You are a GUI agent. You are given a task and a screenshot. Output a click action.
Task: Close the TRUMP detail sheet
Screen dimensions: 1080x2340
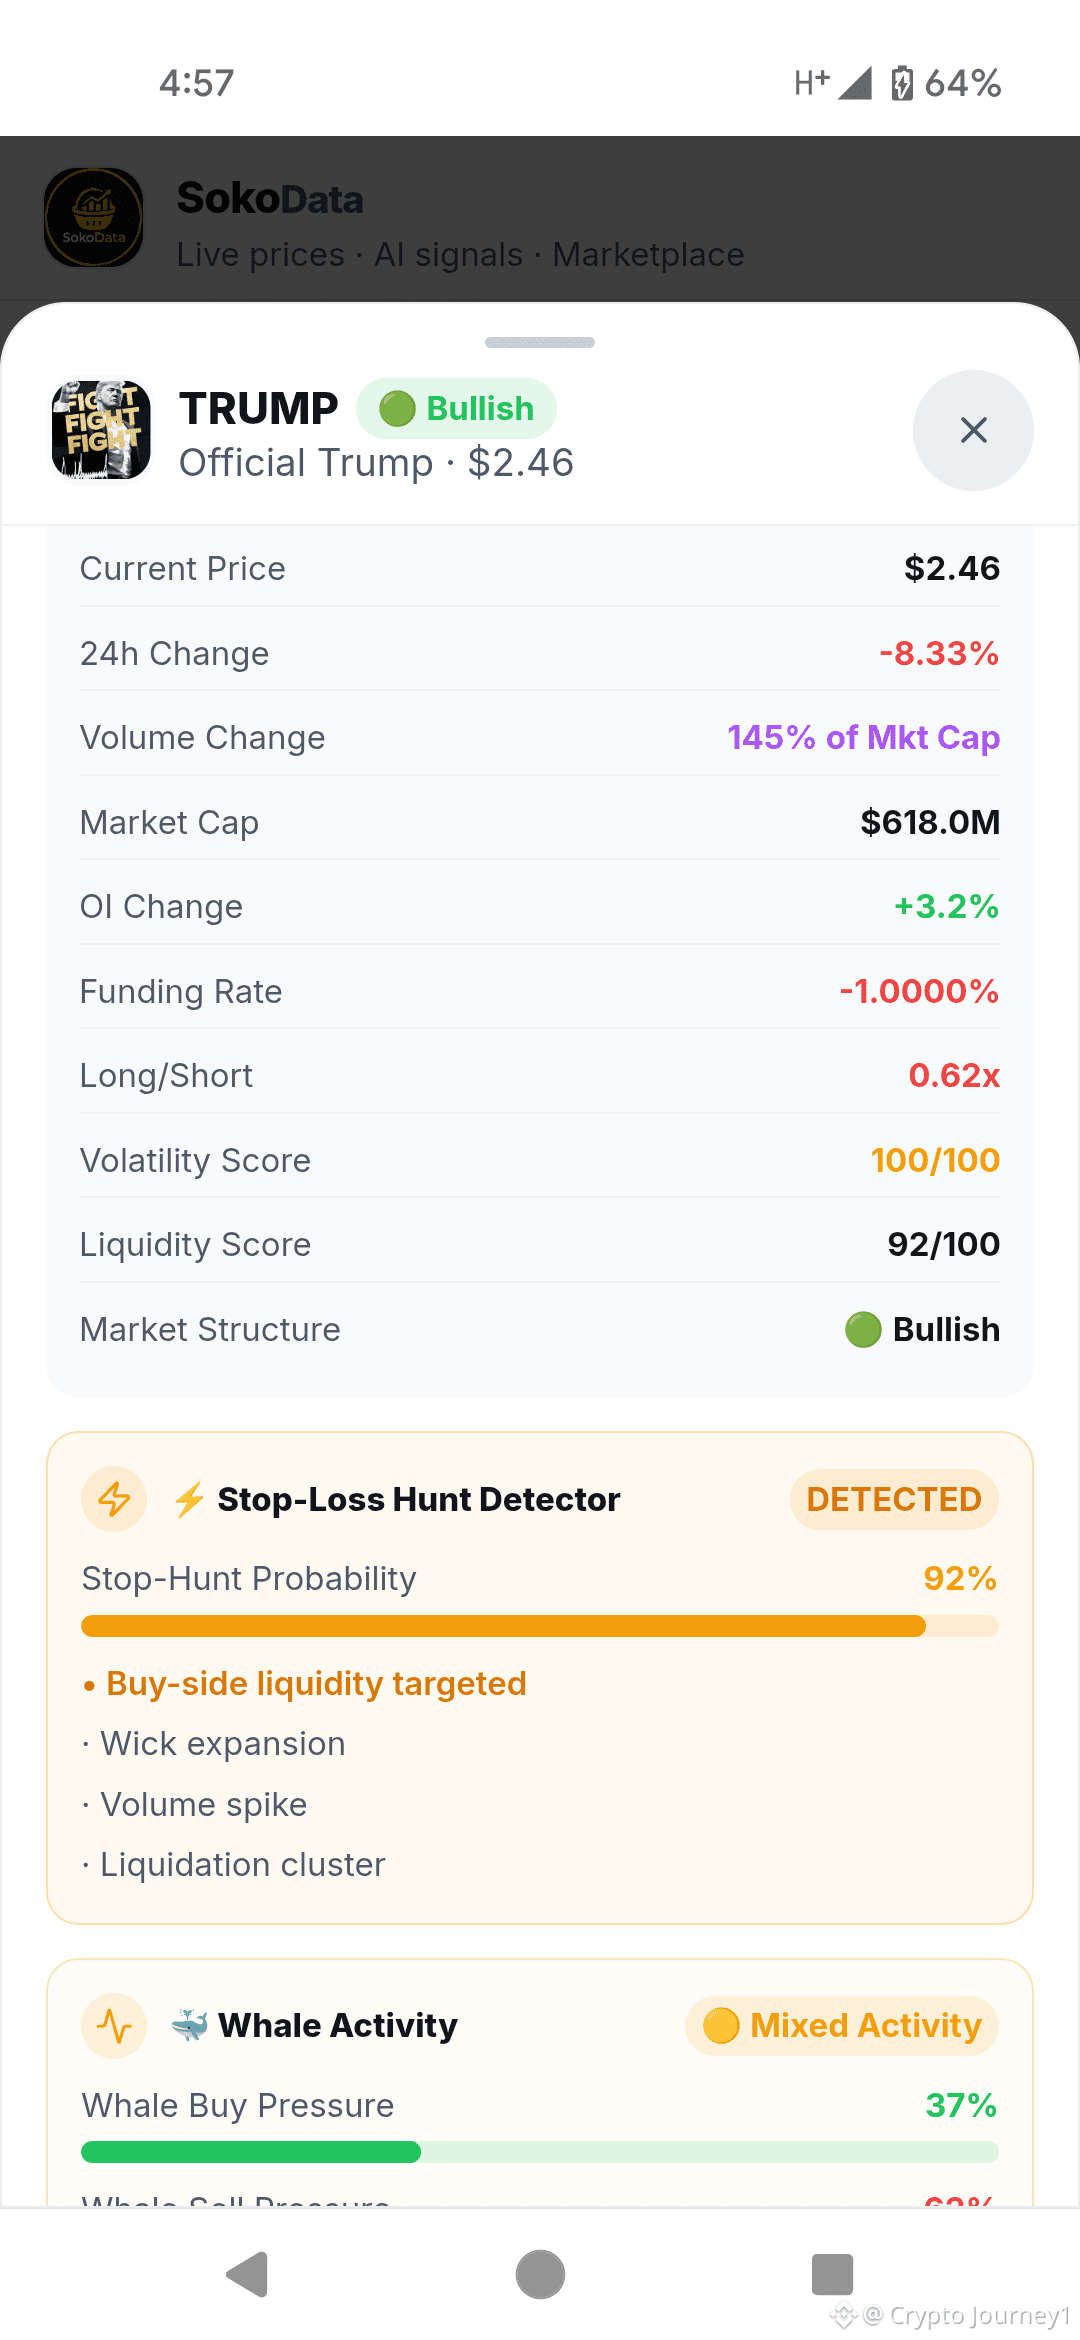click(x=973, y=430)
